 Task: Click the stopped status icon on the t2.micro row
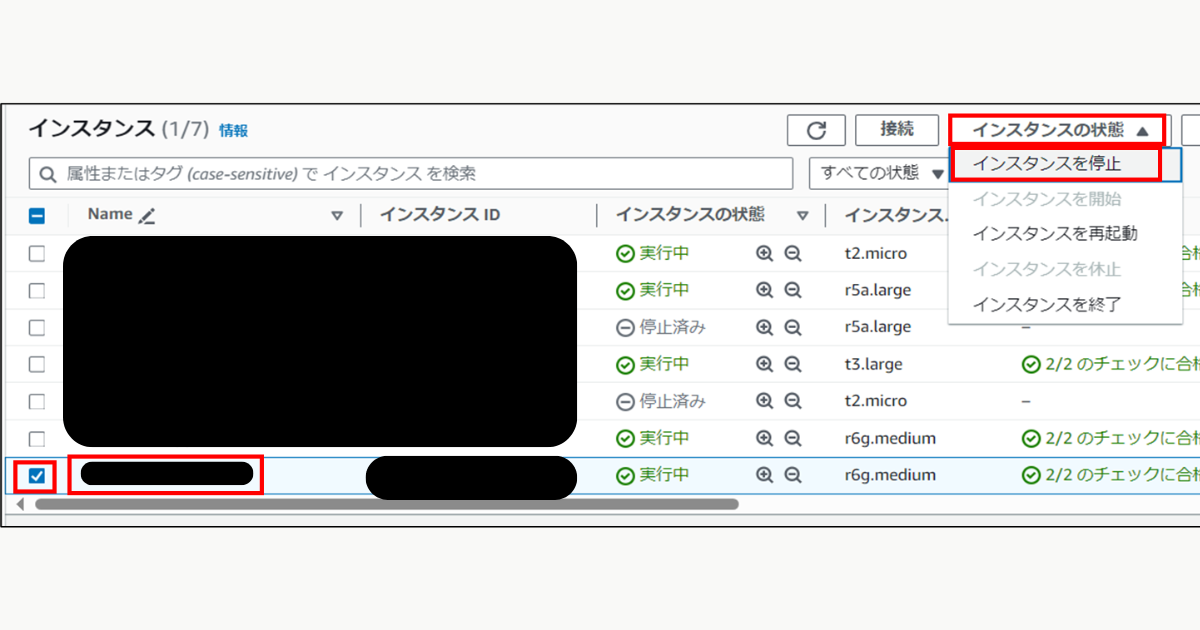coord(623,401)
